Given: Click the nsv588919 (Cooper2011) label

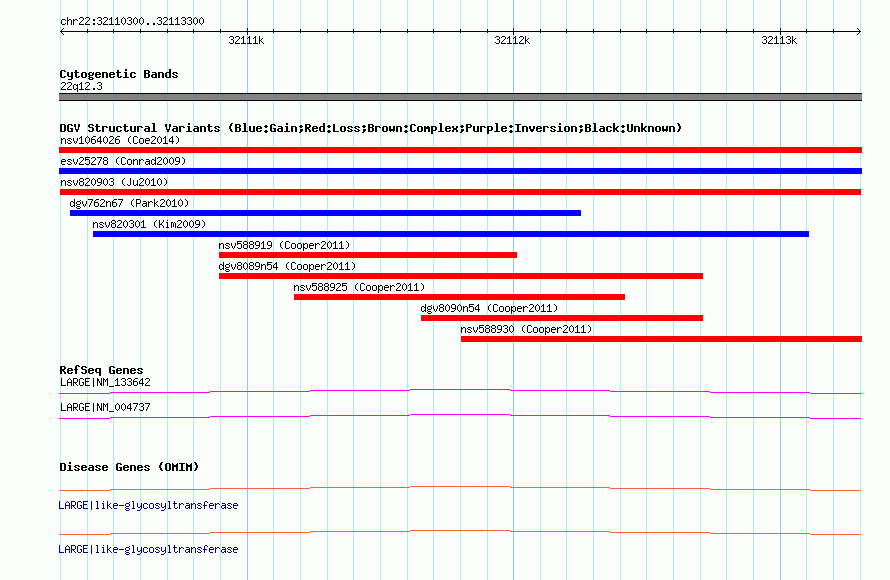Looking at the screenshot, I should point(284,245).
